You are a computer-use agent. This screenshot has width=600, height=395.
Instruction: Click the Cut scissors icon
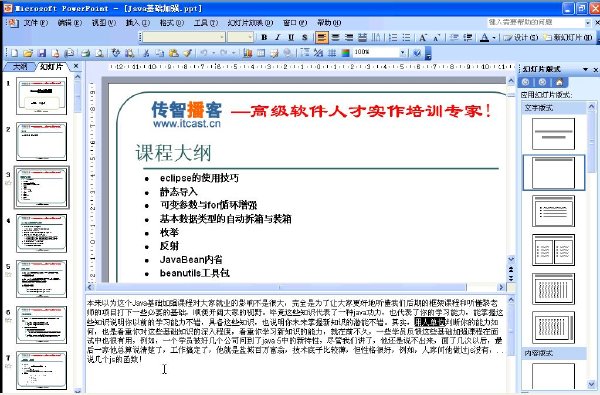pyautogui.click(x=146, y=53)
